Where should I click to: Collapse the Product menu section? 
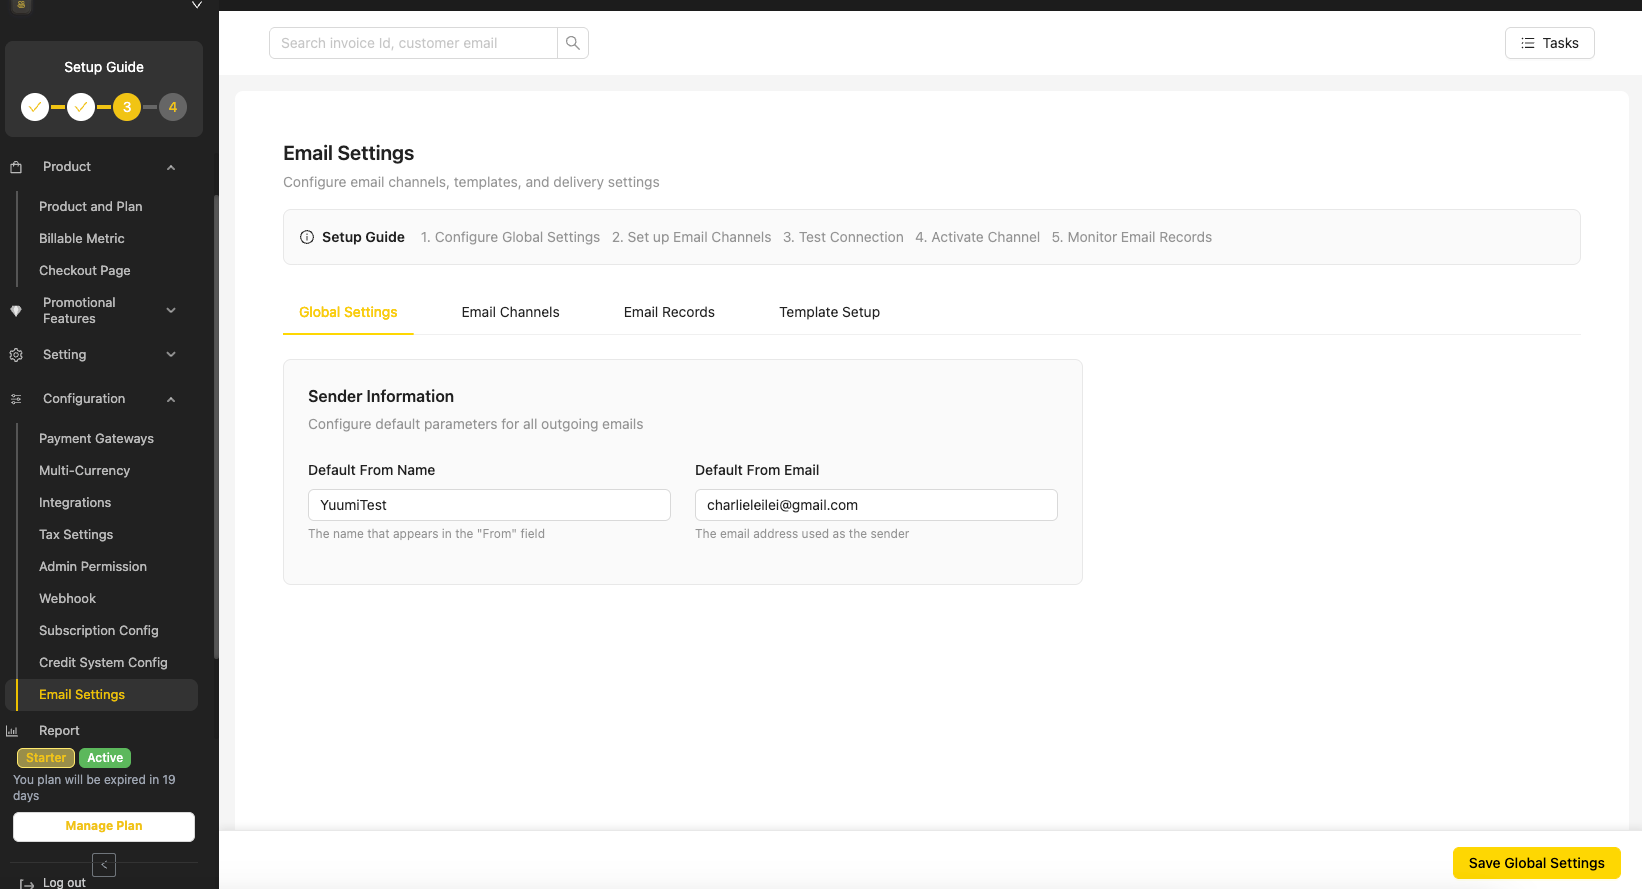pyautogui.click(x=171, y=167)
